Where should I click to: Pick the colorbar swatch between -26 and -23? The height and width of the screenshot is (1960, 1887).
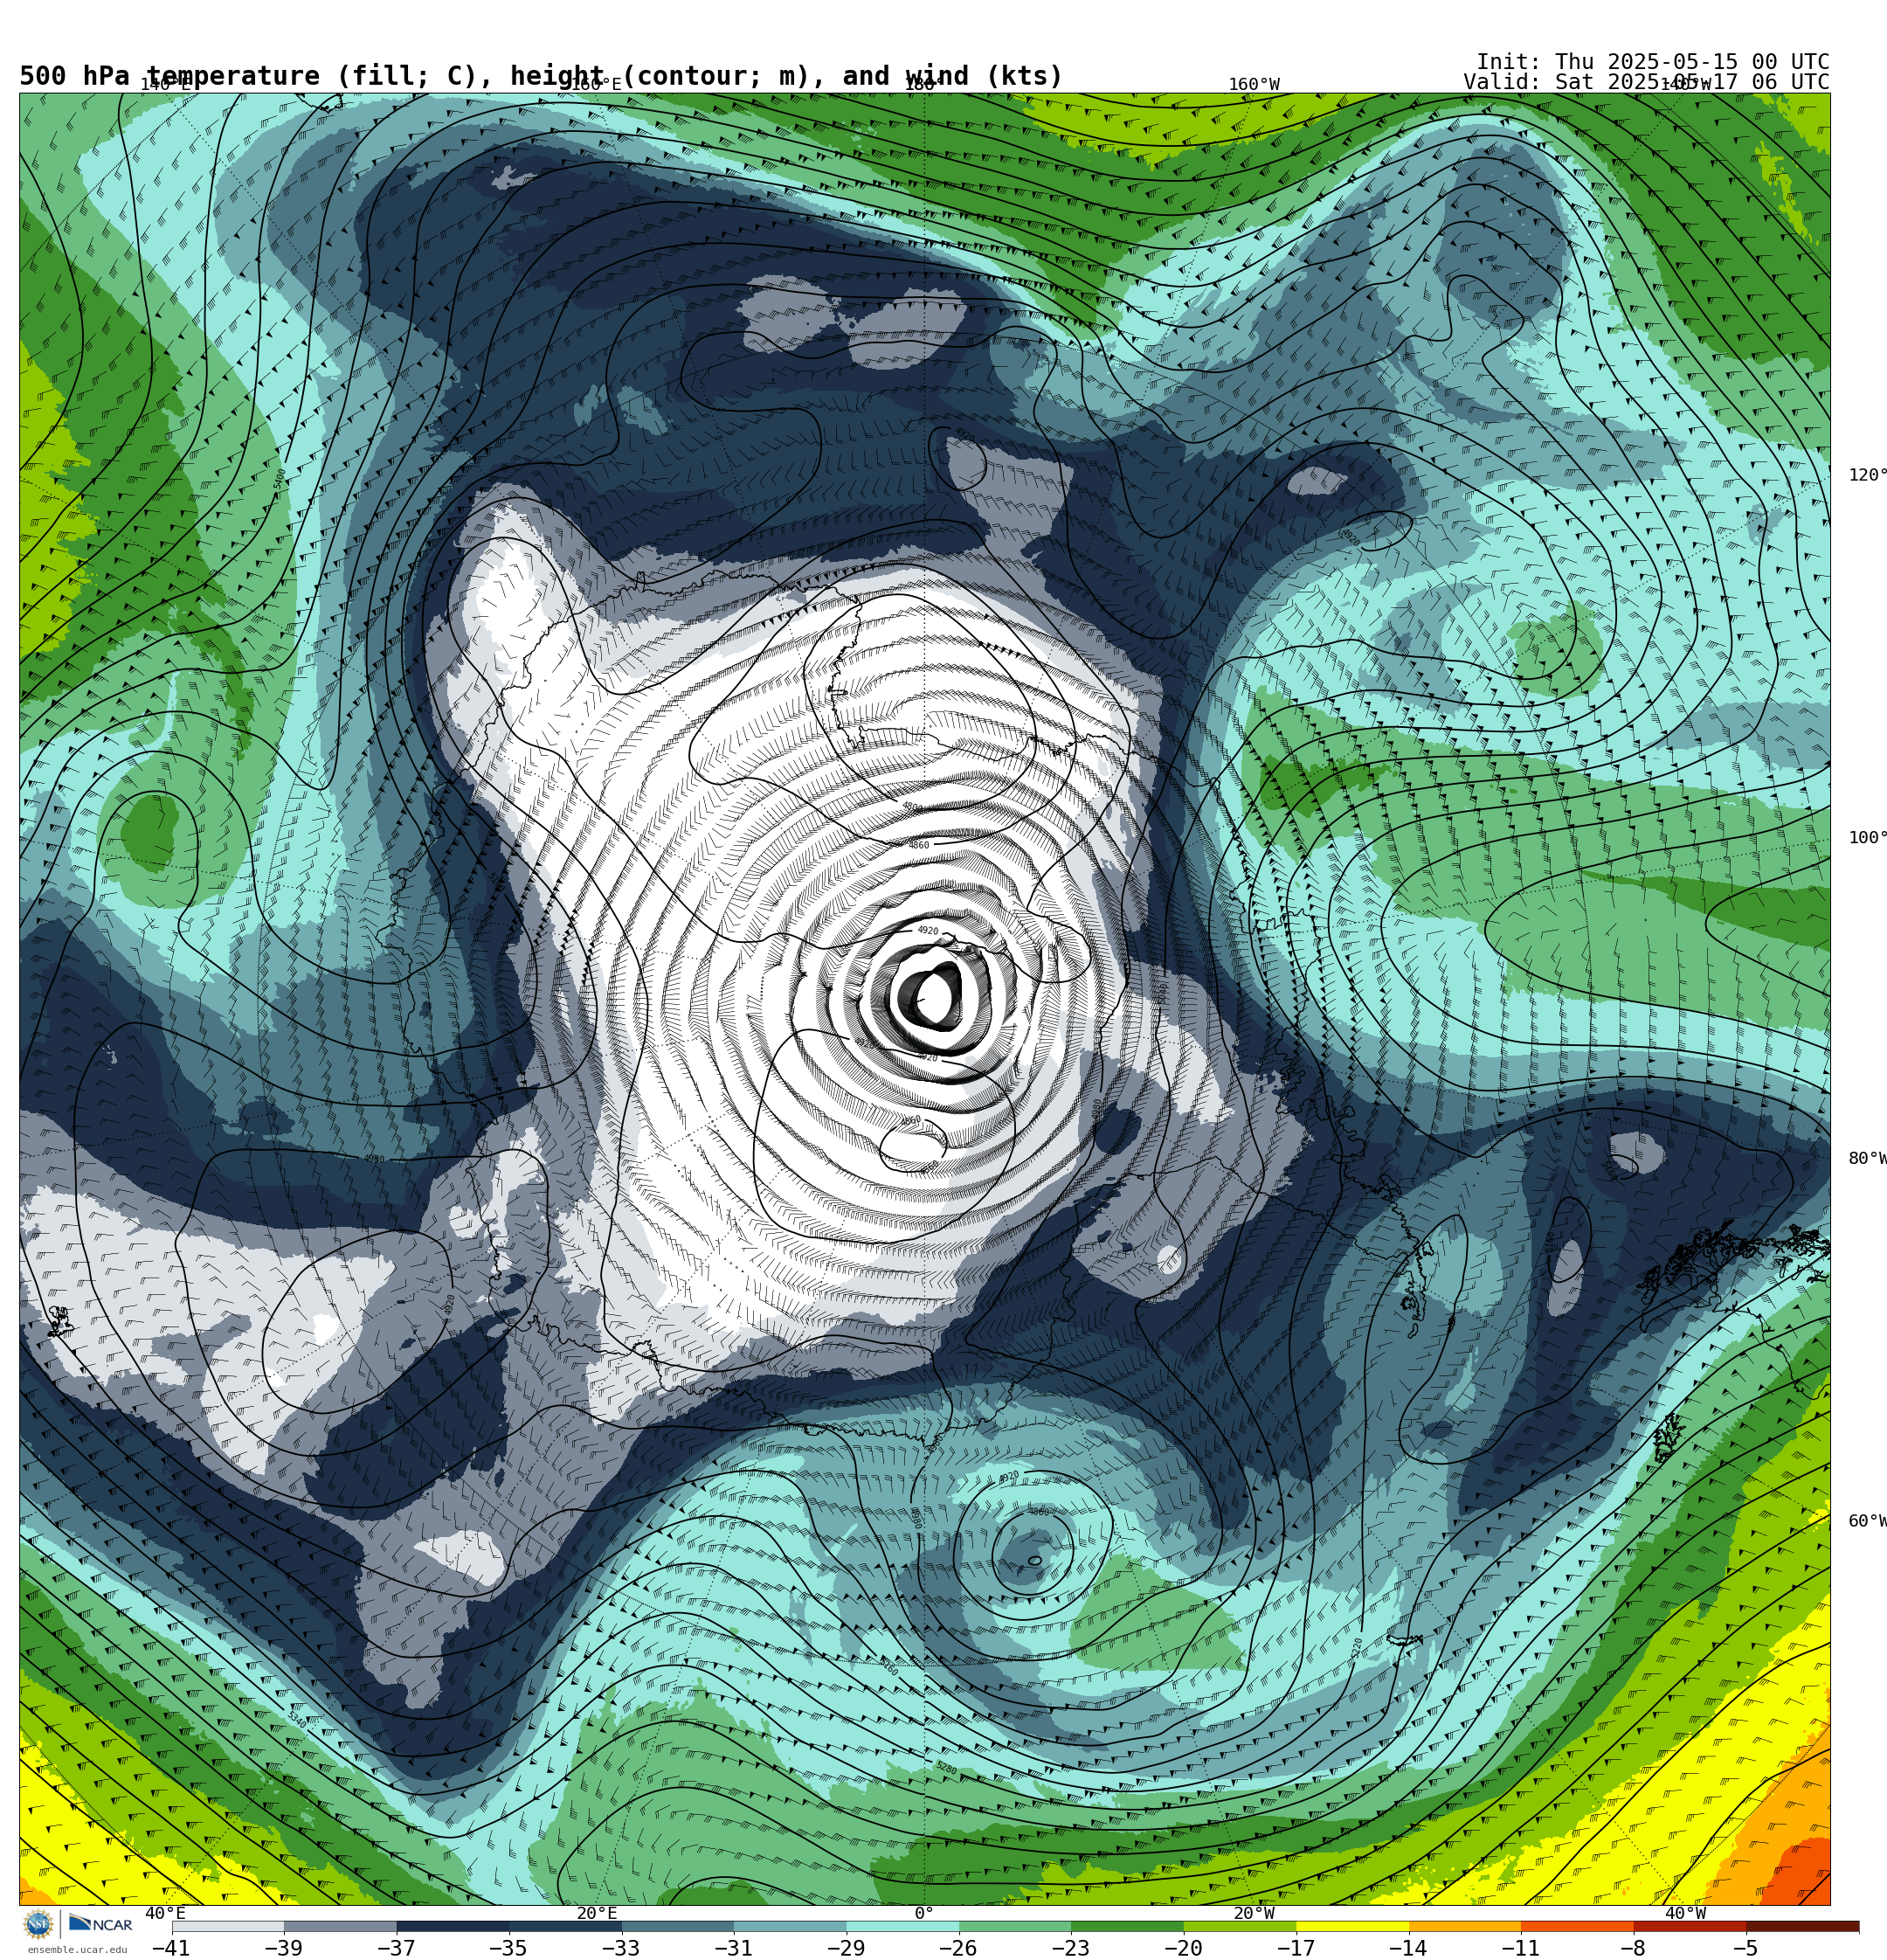pyautogui.click(x=1015, y=1926)
